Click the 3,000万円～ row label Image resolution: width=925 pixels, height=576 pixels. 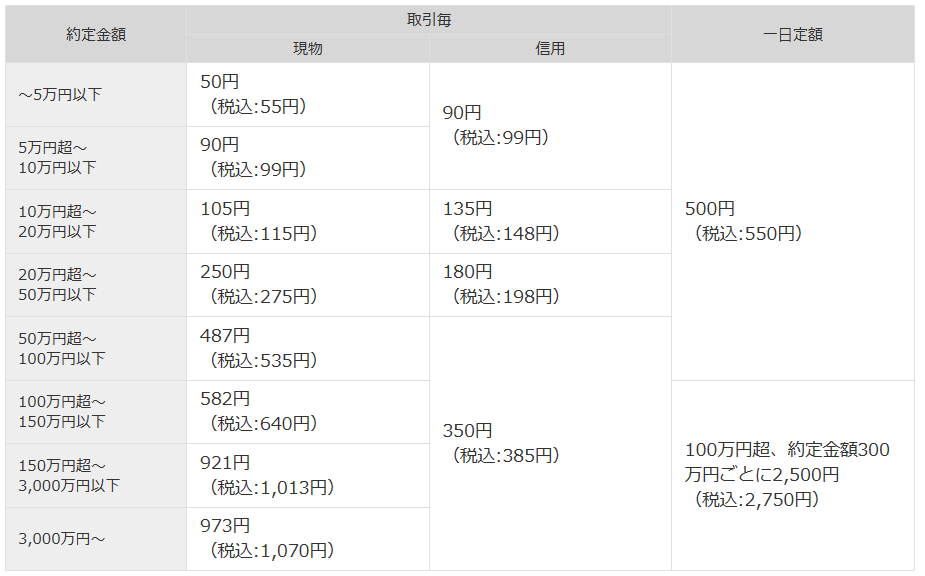[62, 539]
